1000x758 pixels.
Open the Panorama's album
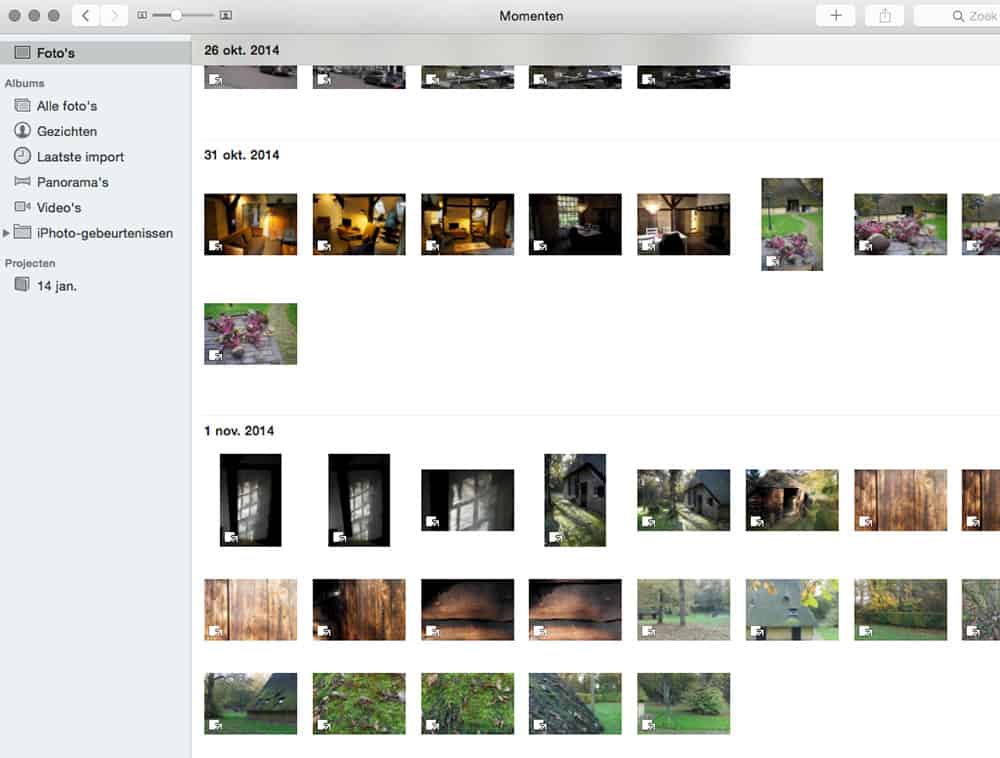[x=72, y=182]
